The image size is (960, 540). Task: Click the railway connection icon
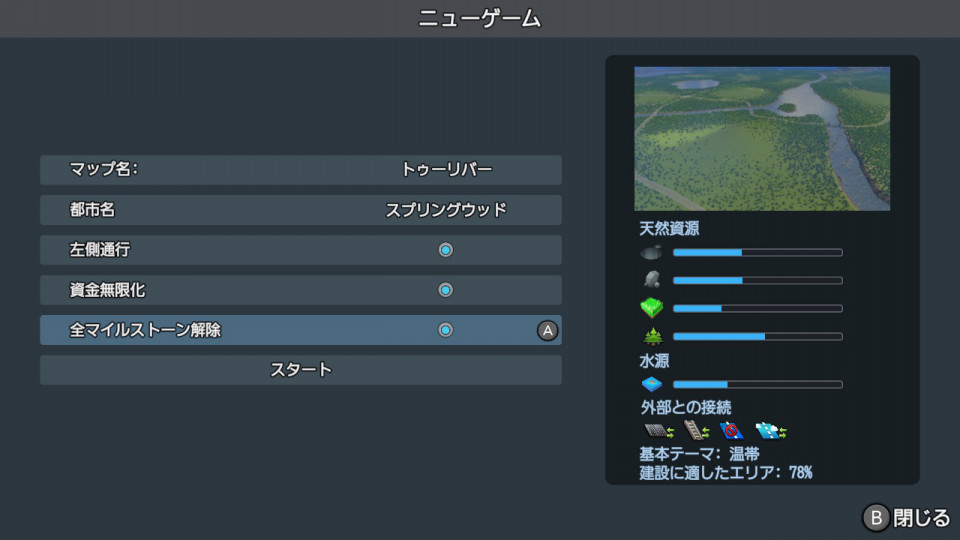coord(697,430)
